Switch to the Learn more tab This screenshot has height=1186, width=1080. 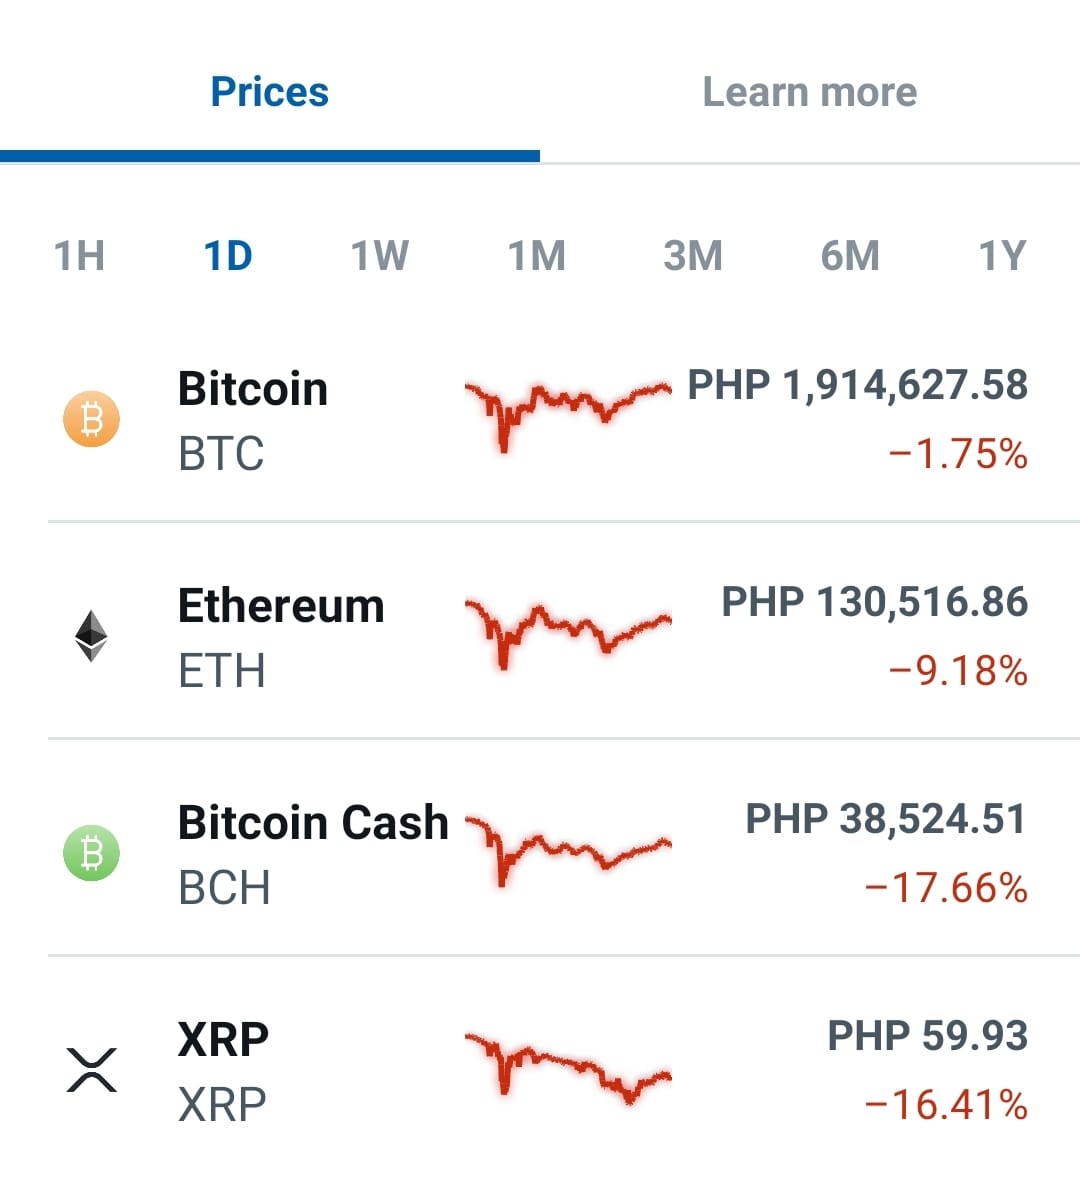pyautogui.click(x=810, y=92)
